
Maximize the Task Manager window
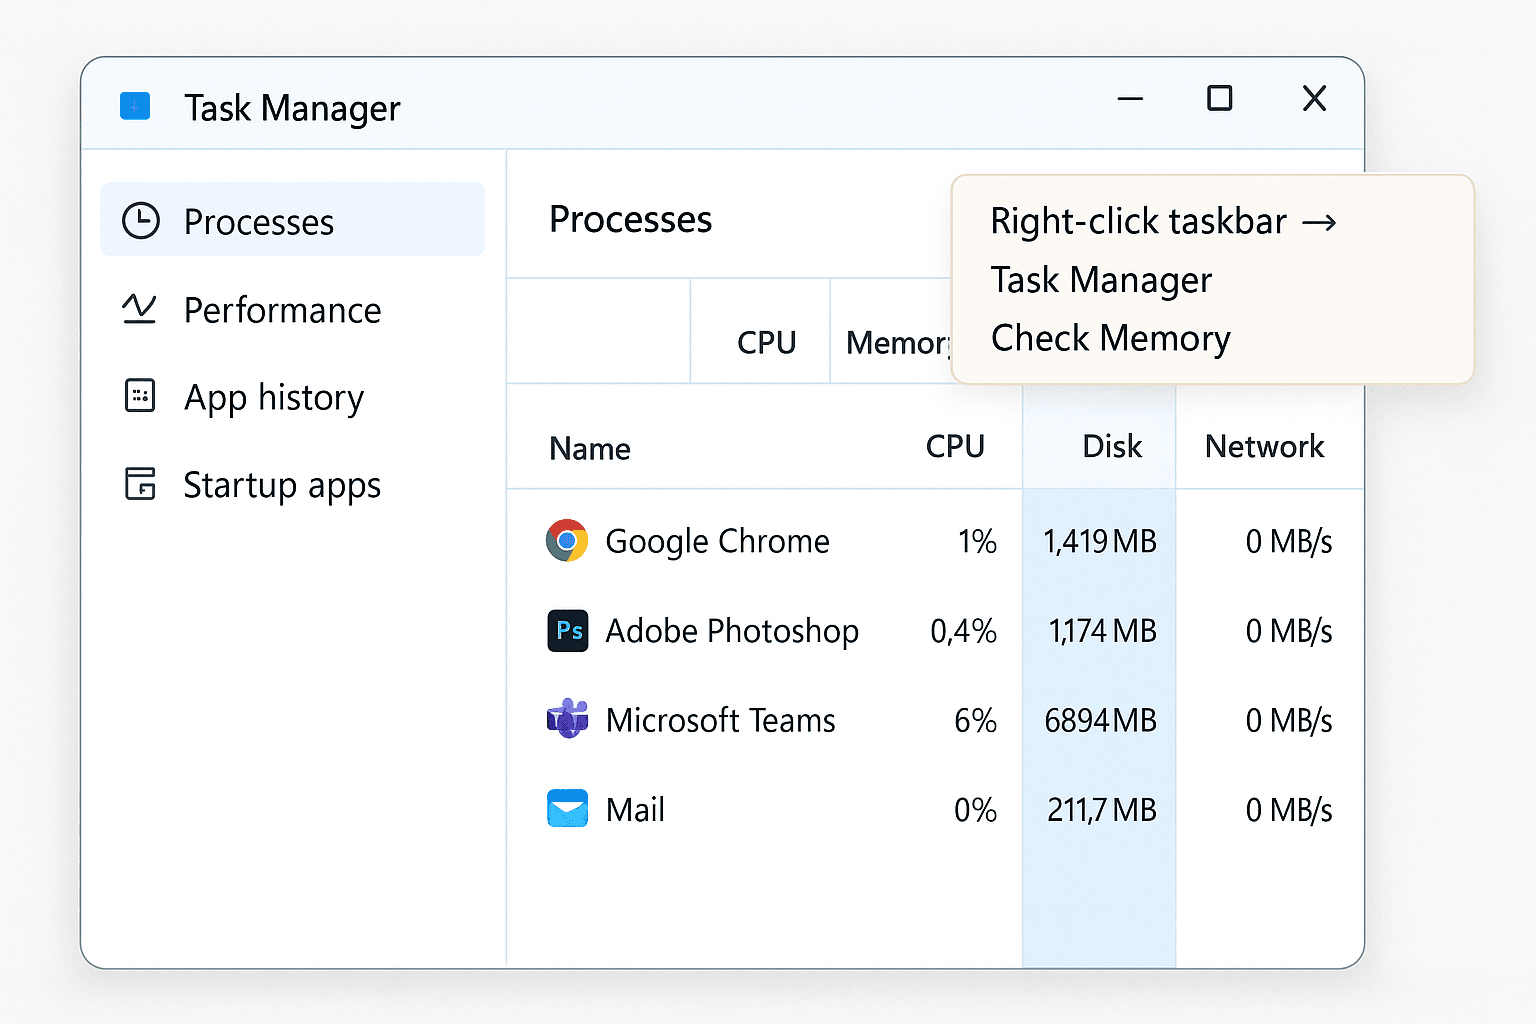1220,98
